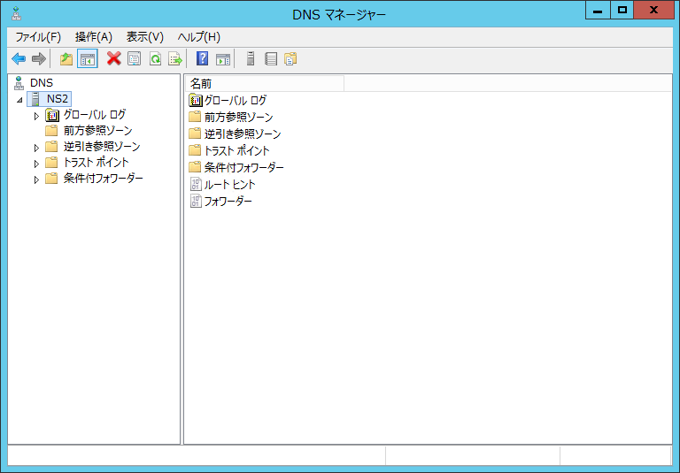Click the ルート ヒント document icon
Viewport: 680px width, 473px height.
(x=196, y=184)
